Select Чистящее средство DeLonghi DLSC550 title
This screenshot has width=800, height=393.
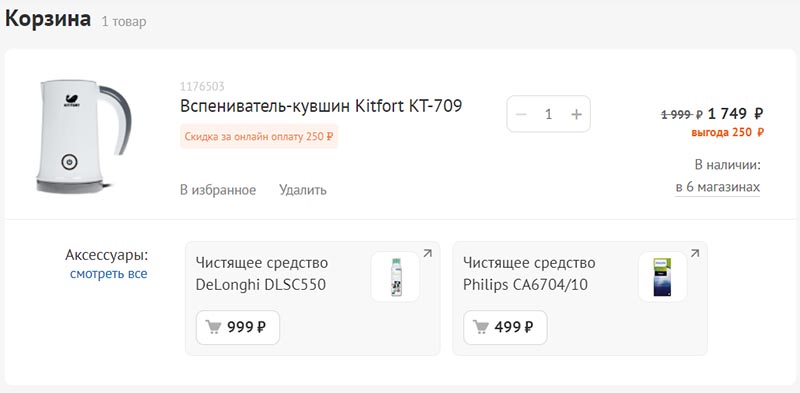(x=262, y=274)
